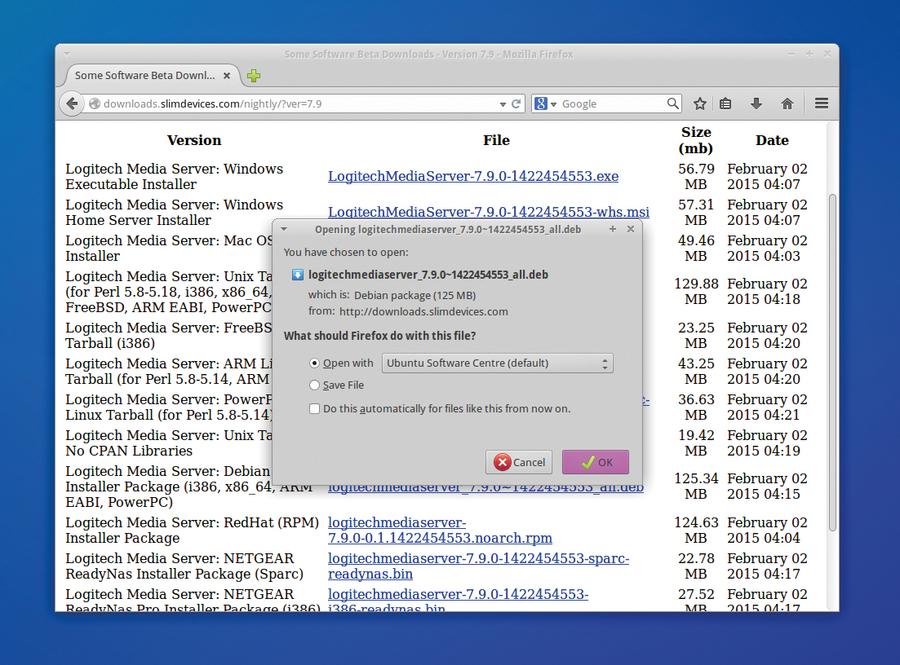The width and height of the screenshot is (900, 665).
Task: Cancel the file opening dialog
Action: [x=519, y=462]
